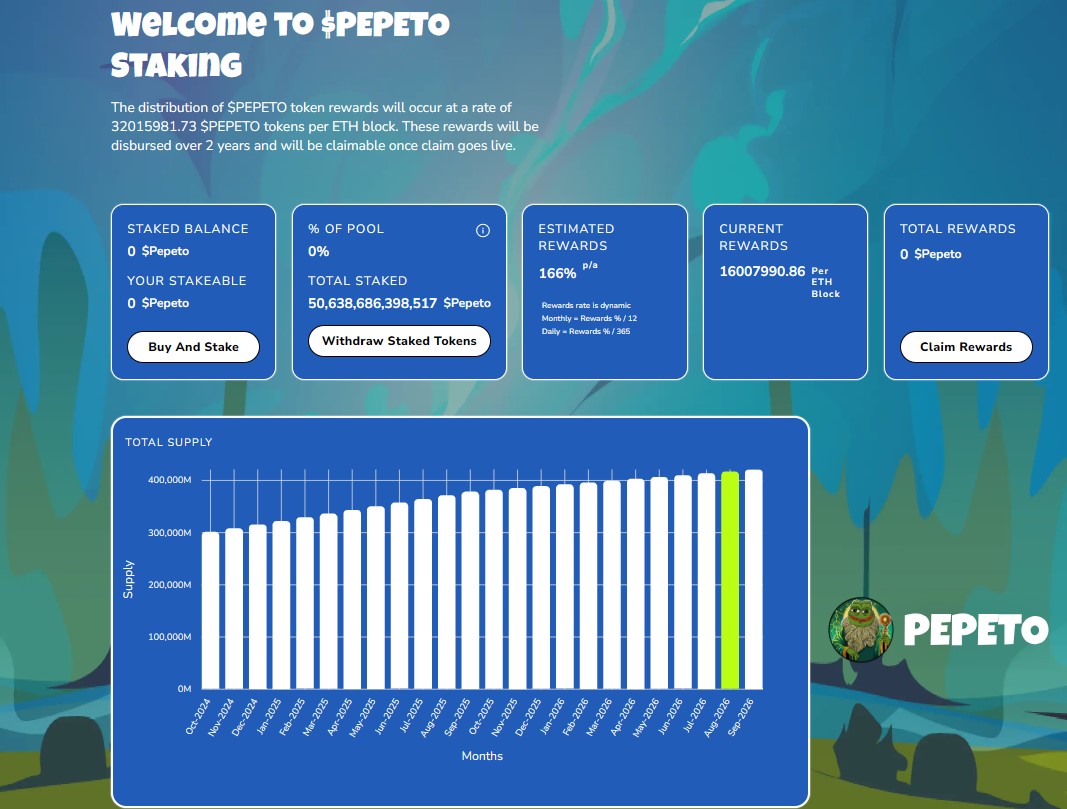
Task: Click the 400,000M axis label
Action: tap(169, 480)
